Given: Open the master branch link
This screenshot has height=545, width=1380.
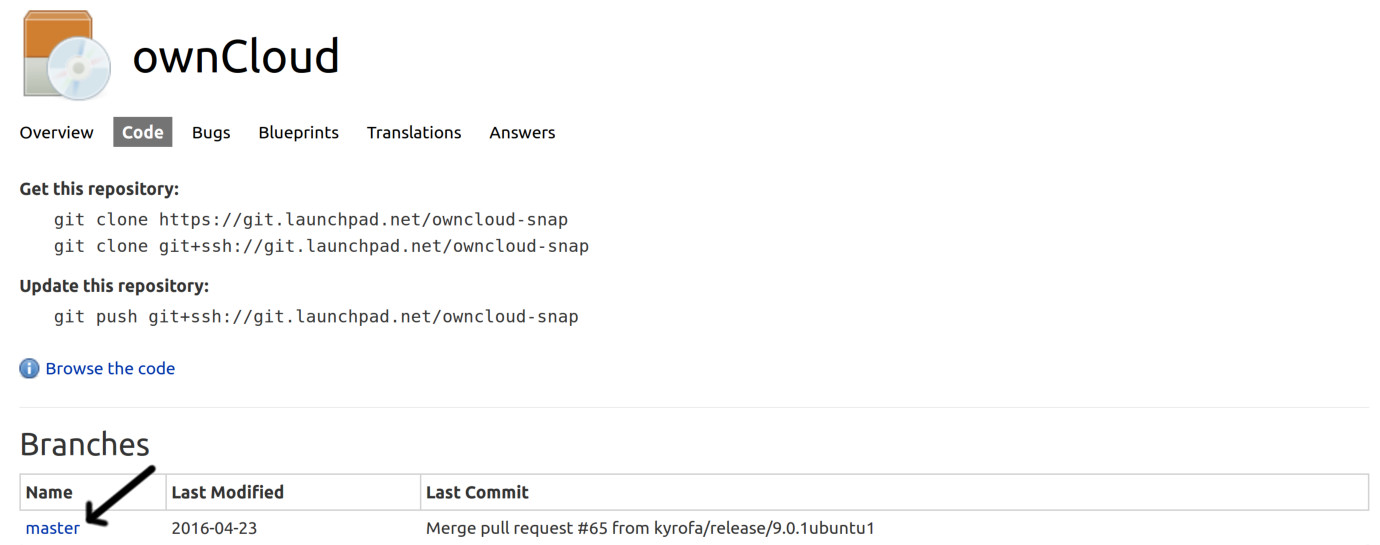Looking at the screenshot, I should tap(53, 528).
